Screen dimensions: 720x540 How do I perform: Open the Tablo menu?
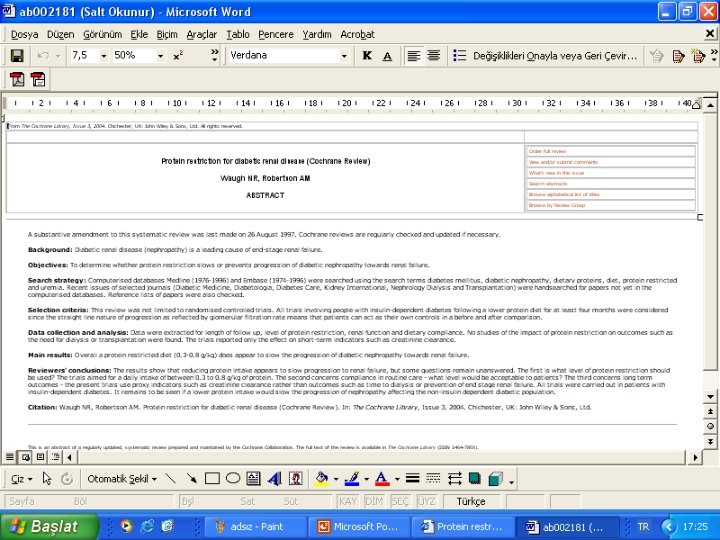click(238, 34)
